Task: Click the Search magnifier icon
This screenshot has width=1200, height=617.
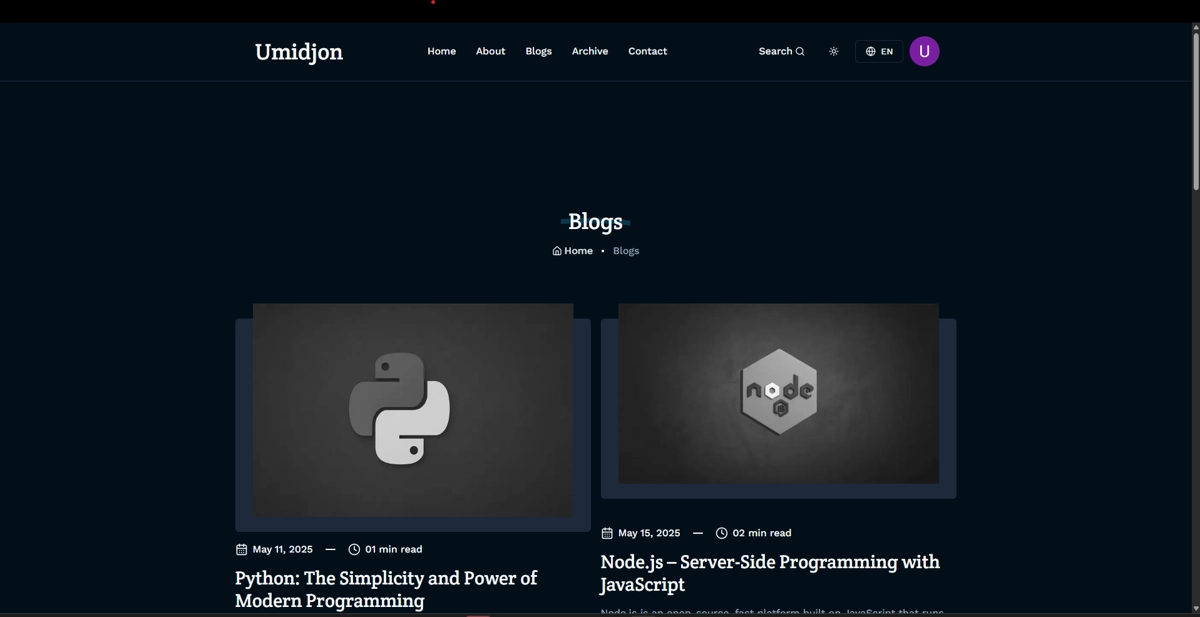Action: (x=800, y=52)
